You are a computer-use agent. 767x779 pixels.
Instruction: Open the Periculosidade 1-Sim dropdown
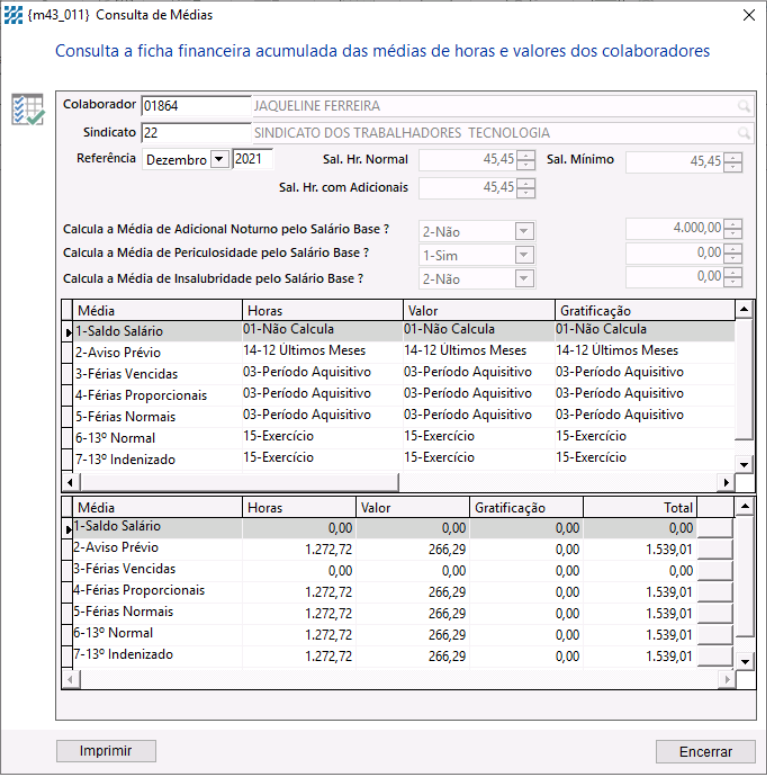[x=524, y=255]
